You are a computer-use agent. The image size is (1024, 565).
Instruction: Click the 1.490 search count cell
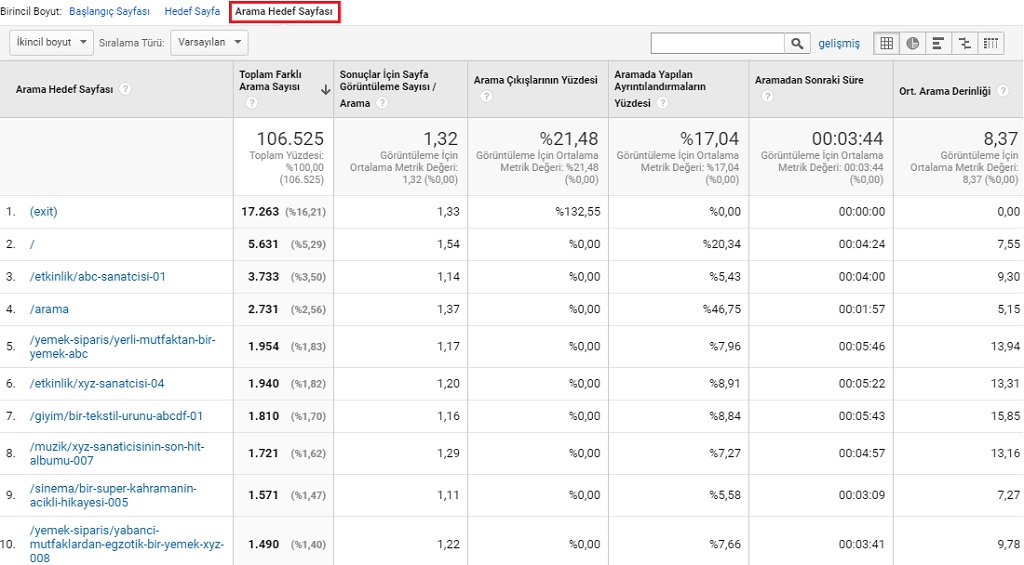(263, 544)
